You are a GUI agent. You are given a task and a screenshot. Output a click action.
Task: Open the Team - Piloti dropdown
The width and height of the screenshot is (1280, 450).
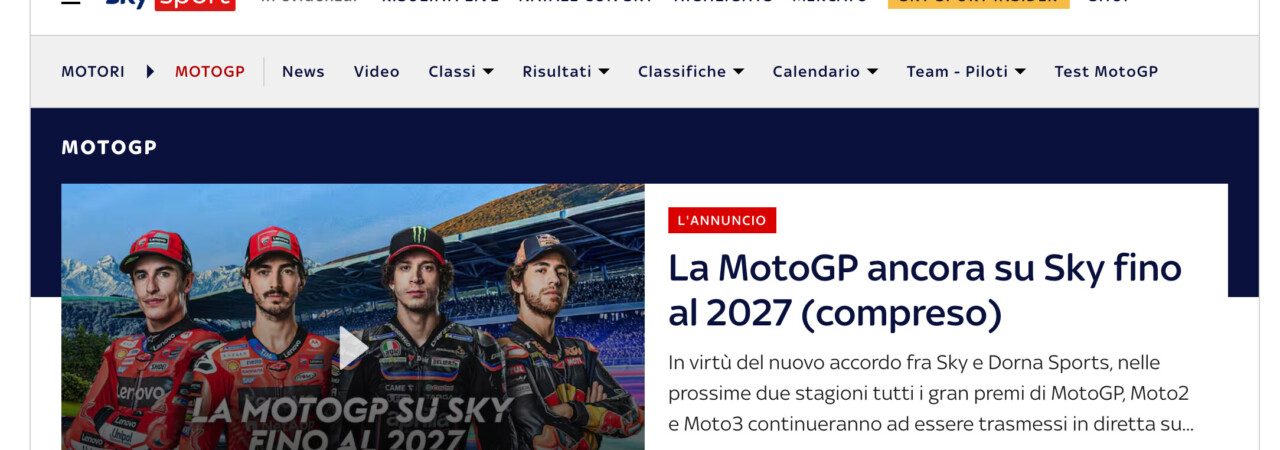coord(966,71)
